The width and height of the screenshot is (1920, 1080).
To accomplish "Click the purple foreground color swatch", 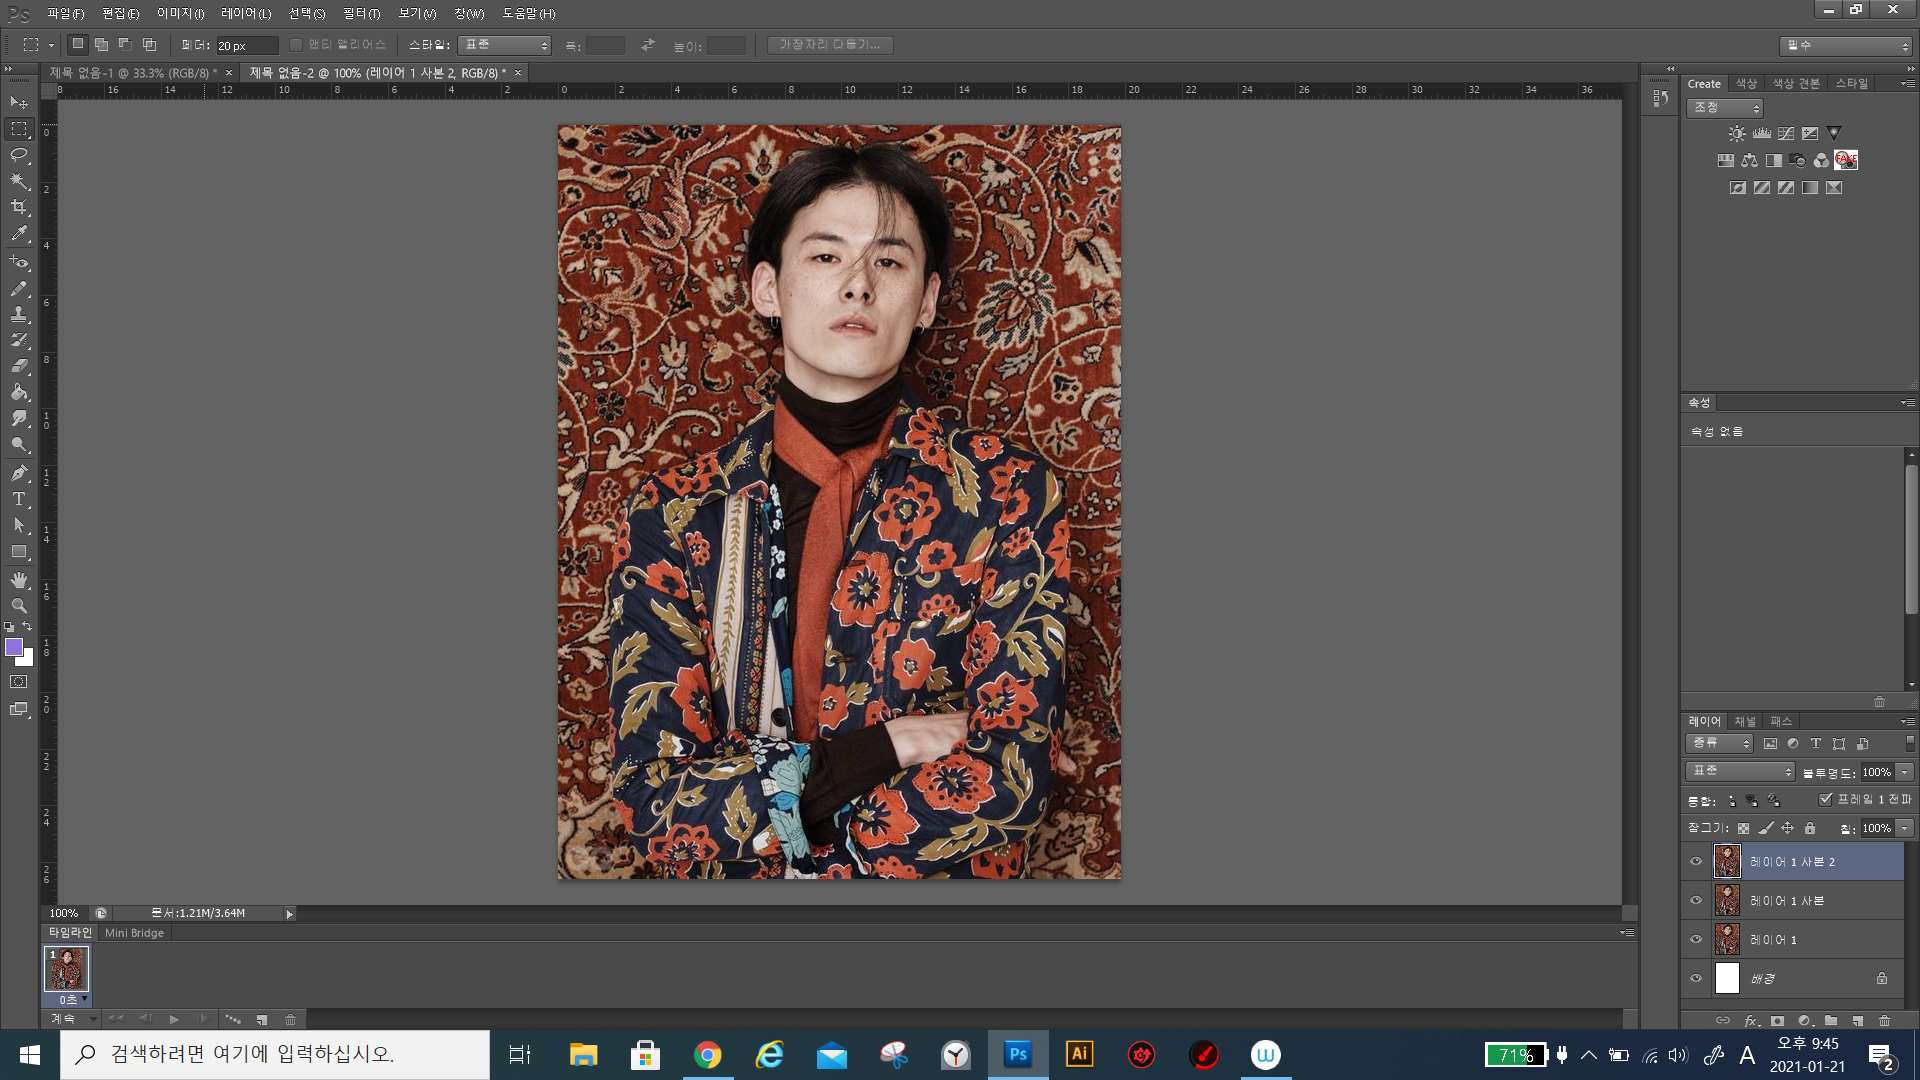I will (x=14, y=647).
